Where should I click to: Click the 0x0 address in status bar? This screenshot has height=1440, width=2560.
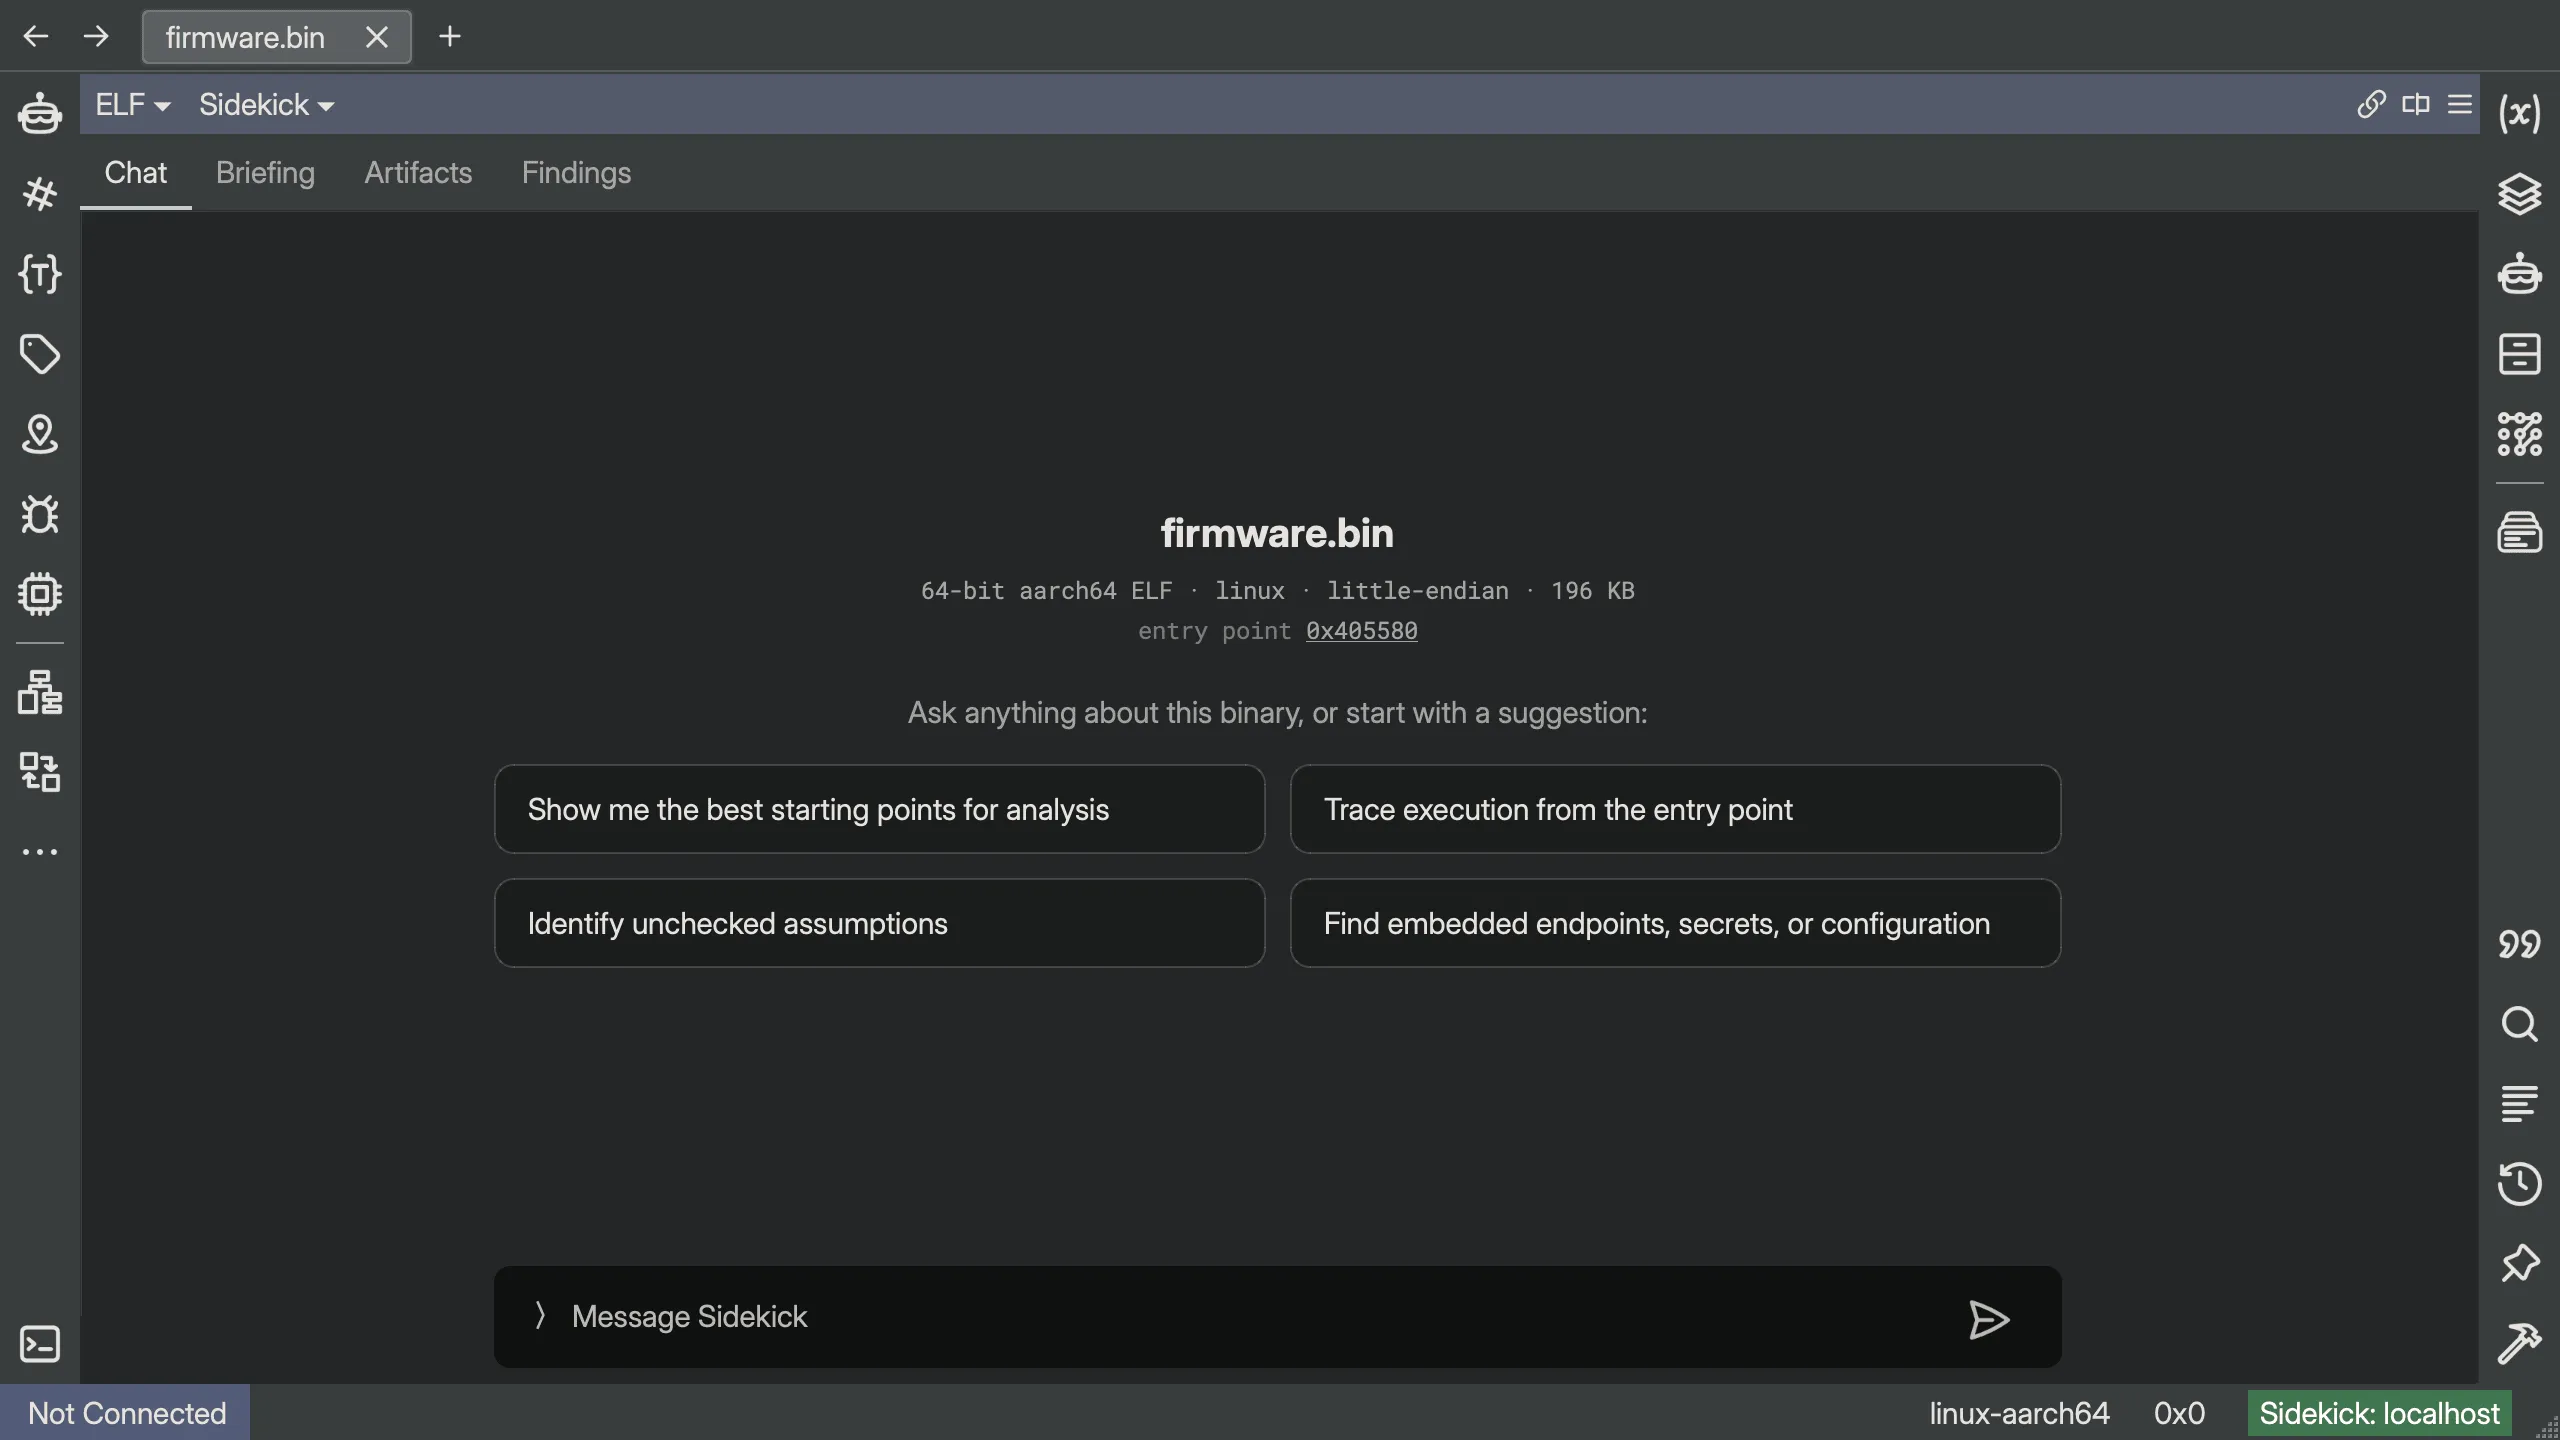pos(2179,1413)
